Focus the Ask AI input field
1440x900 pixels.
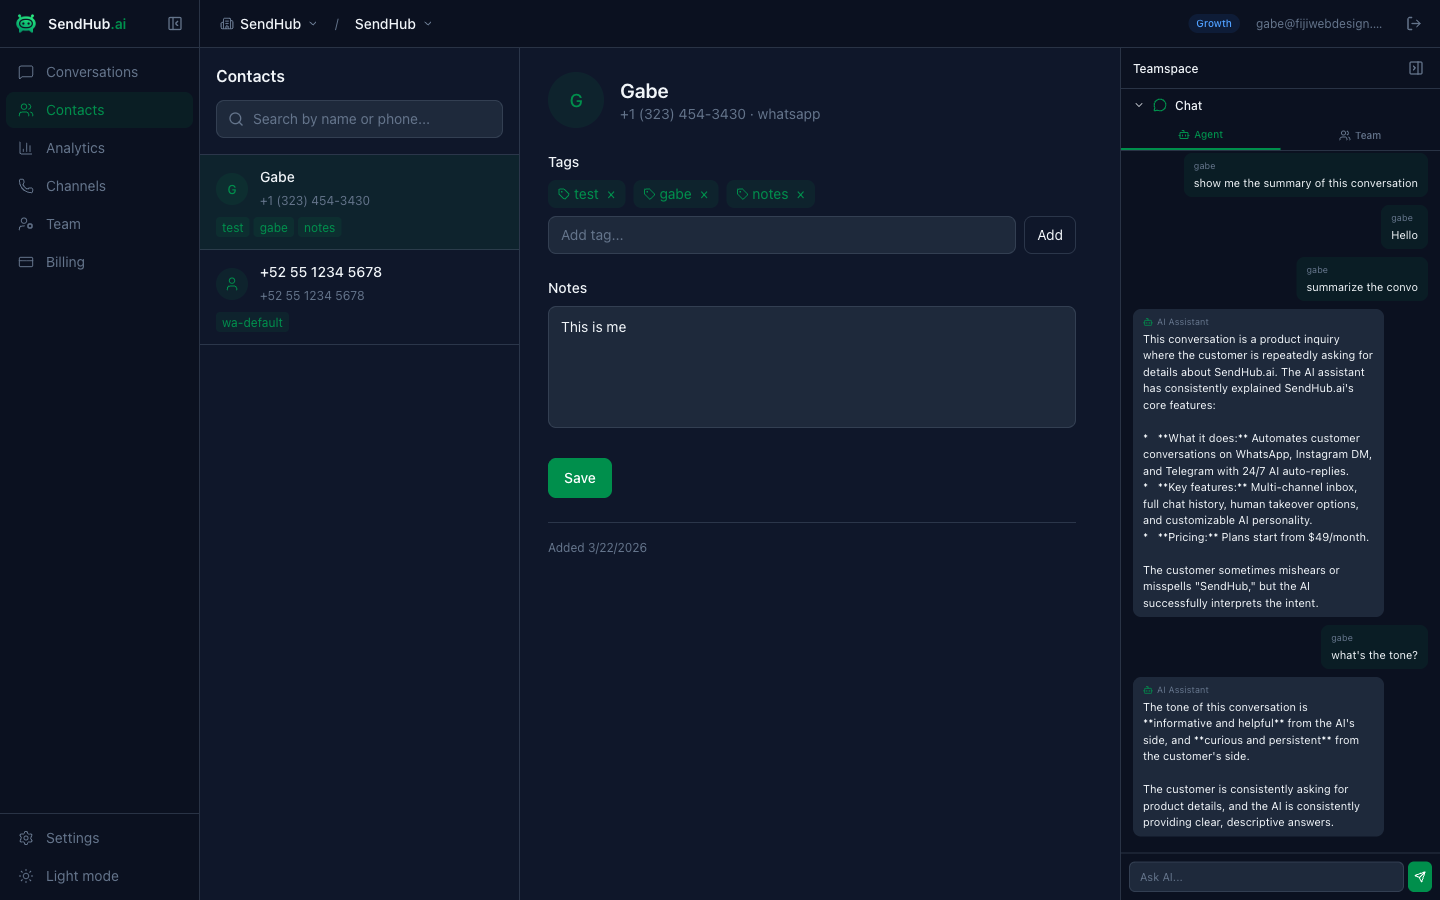coord(1266,877)
